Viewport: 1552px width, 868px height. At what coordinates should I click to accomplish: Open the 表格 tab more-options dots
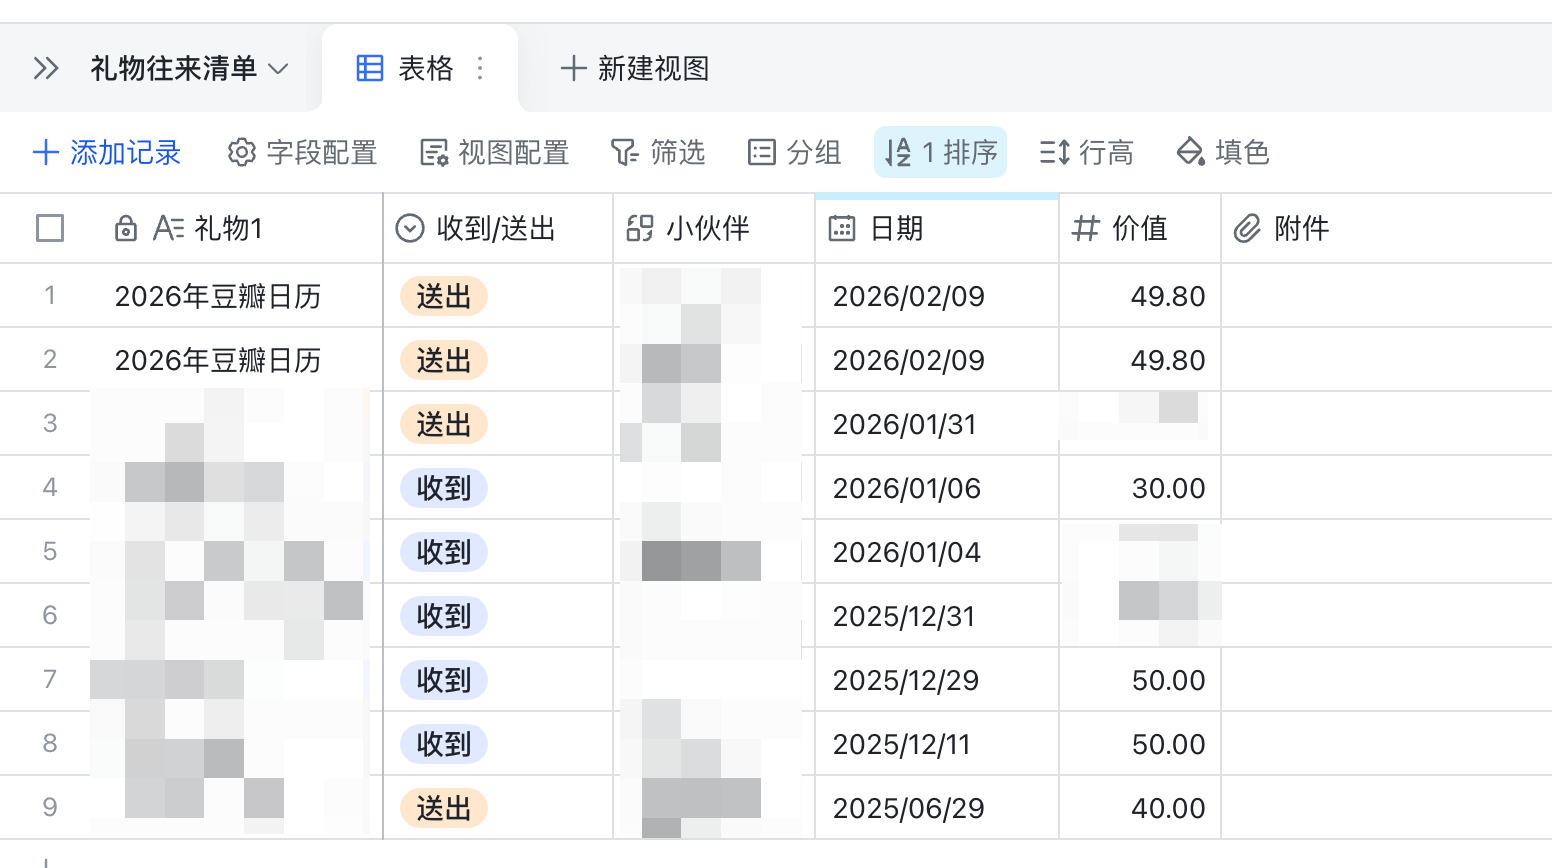point(481,68)
